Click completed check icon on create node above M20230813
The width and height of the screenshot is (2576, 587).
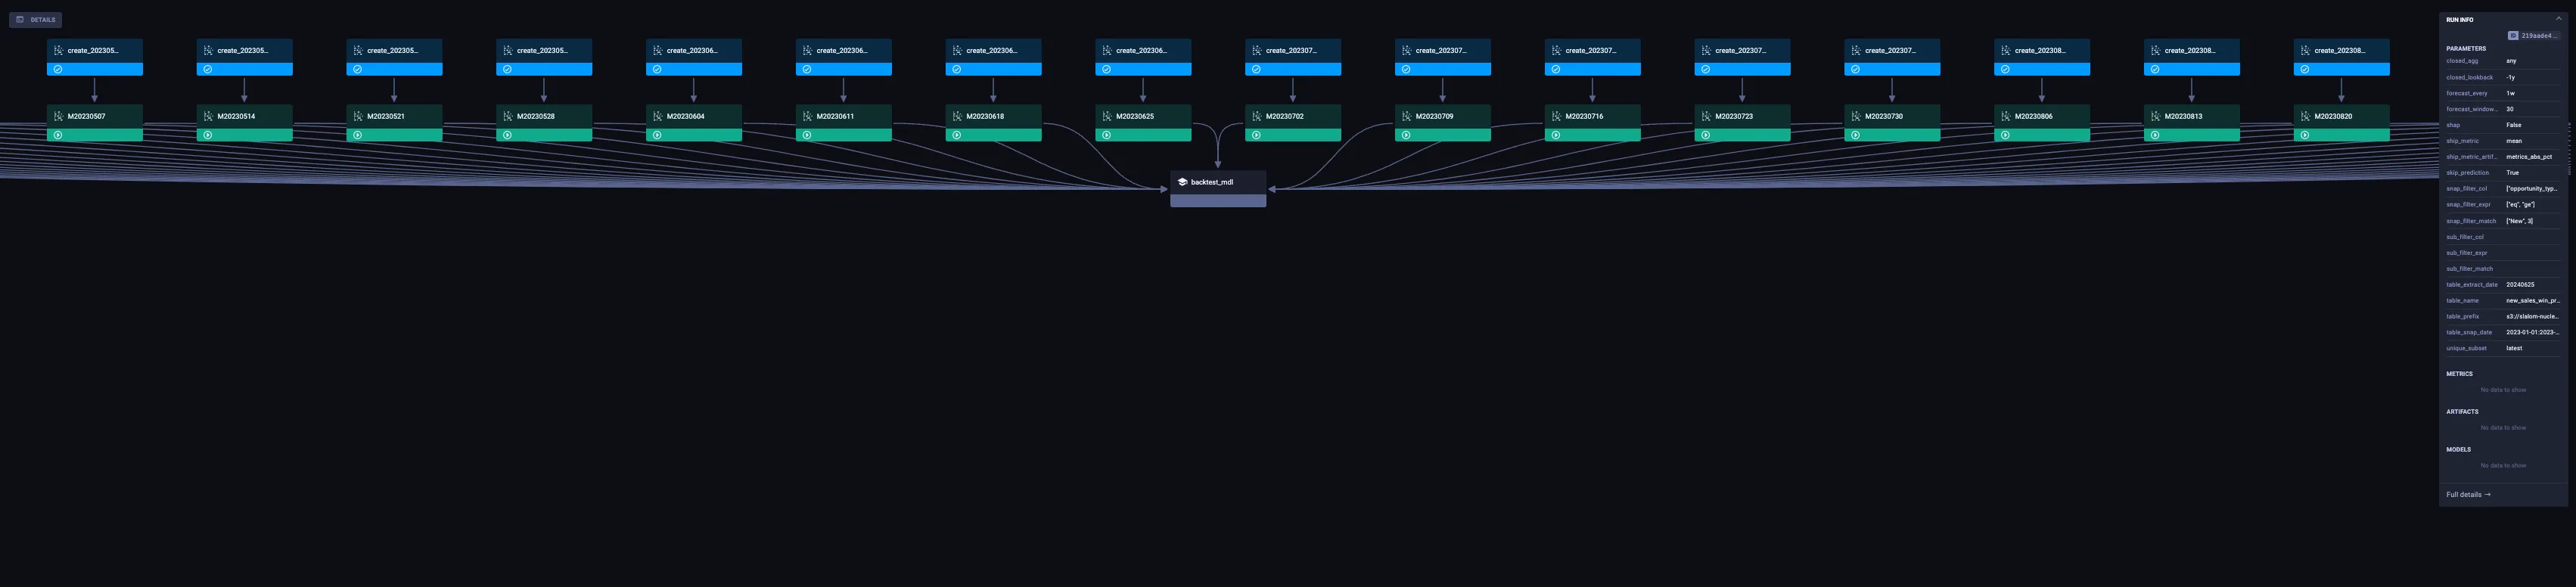click(x=2154, y=69)
